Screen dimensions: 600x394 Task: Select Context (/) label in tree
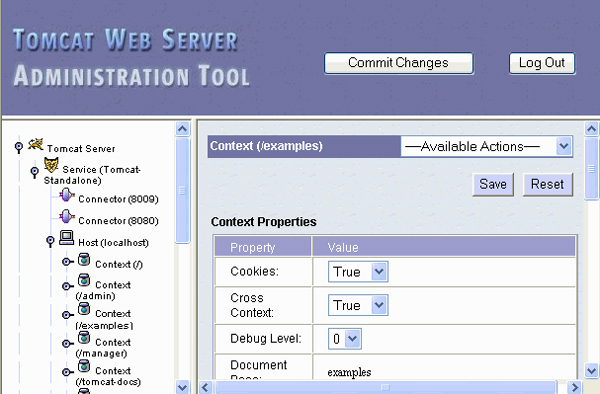[x=119, y=264]
